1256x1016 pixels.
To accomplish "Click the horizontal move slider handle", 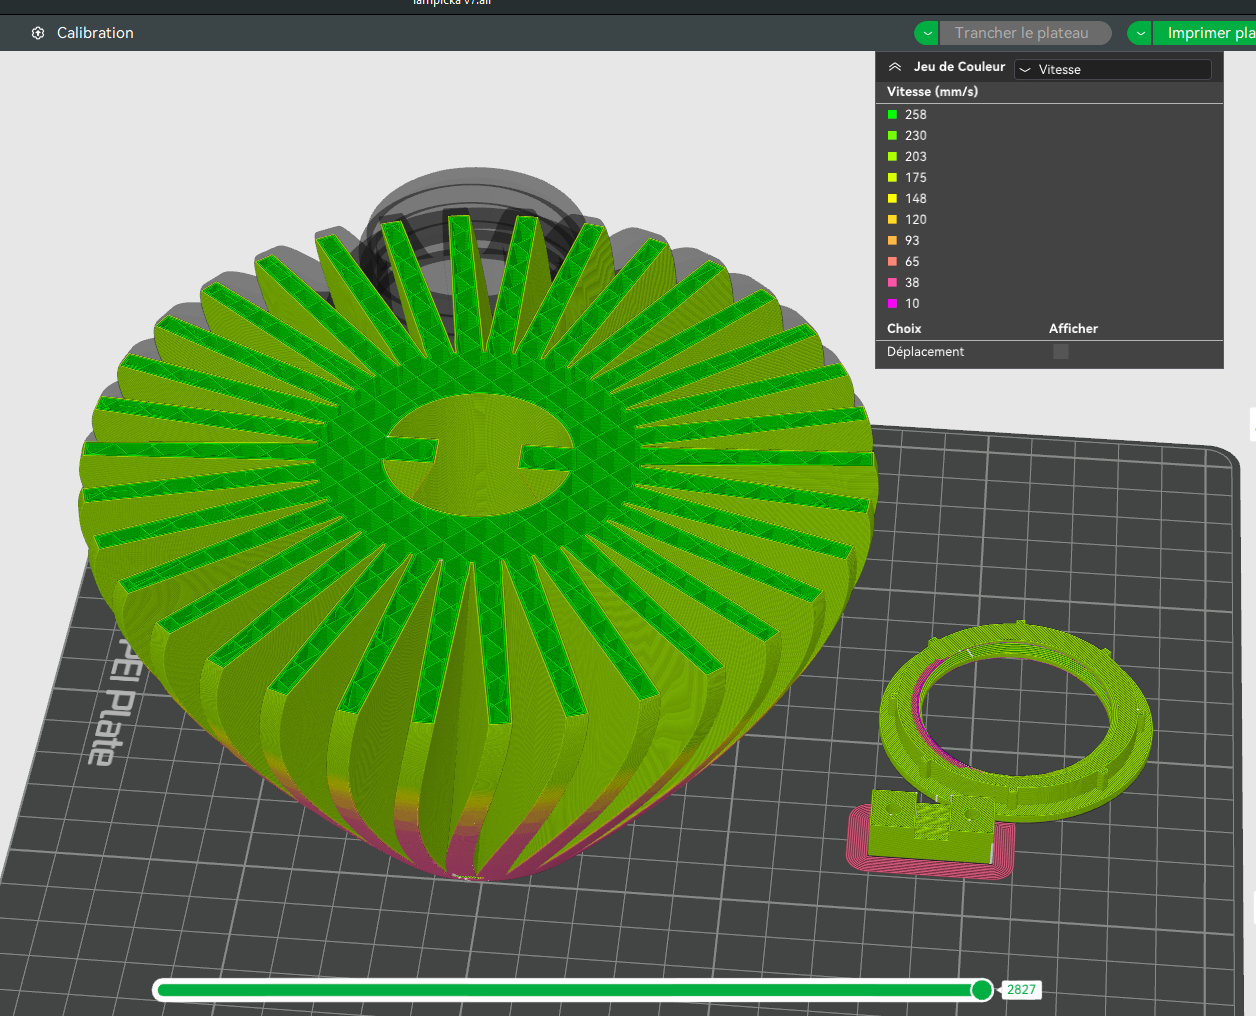I will pos(982,990).
